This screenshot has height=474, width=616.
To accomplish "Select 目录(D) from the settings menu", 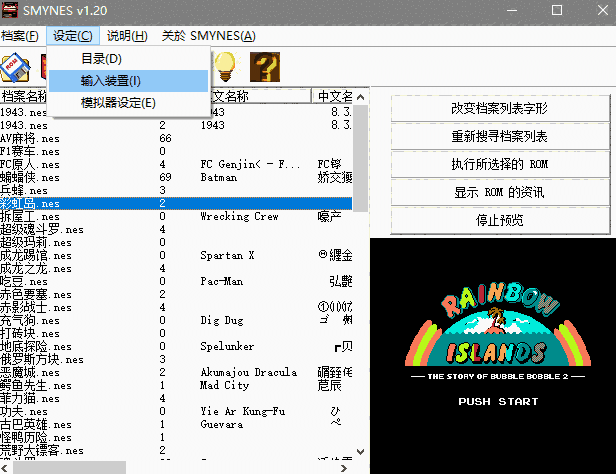I will pyautogui.click(x=101, y=59).
